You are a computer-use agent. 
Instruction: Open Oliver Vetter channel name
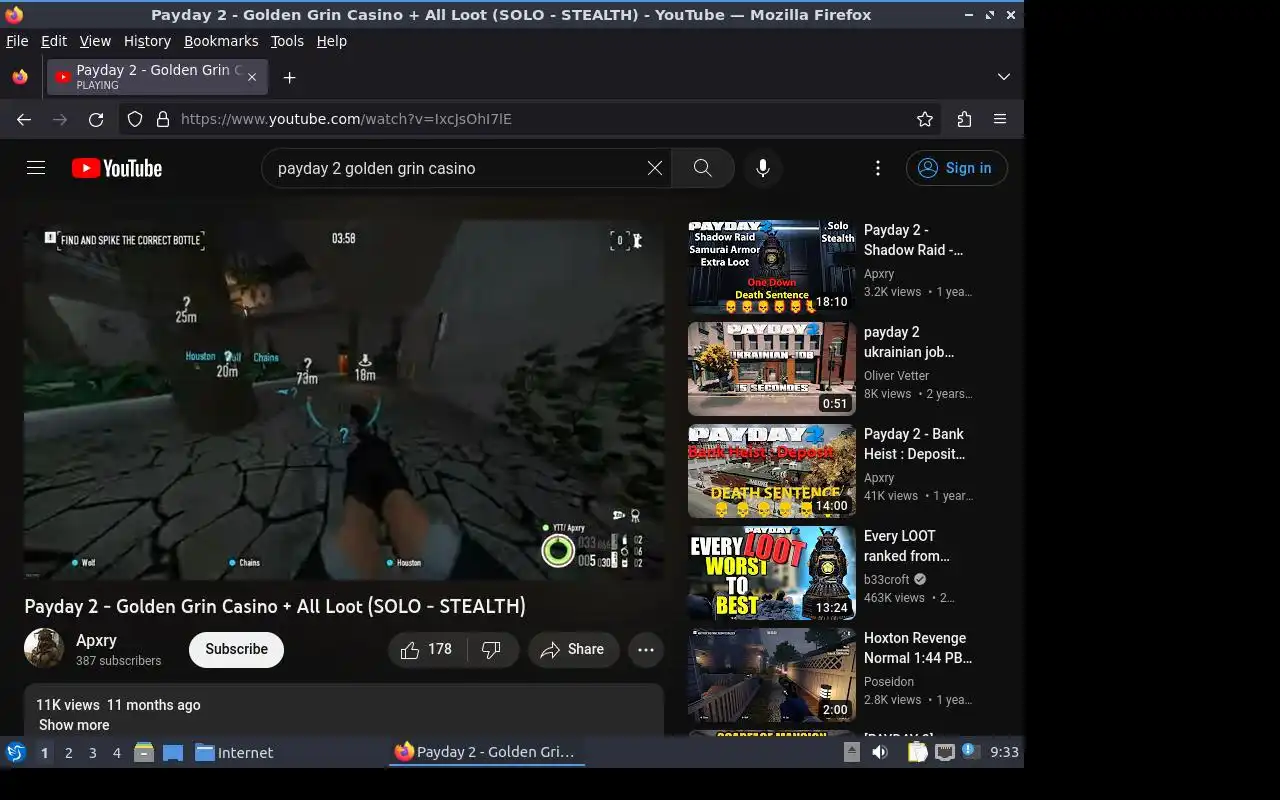pos(896,376)
